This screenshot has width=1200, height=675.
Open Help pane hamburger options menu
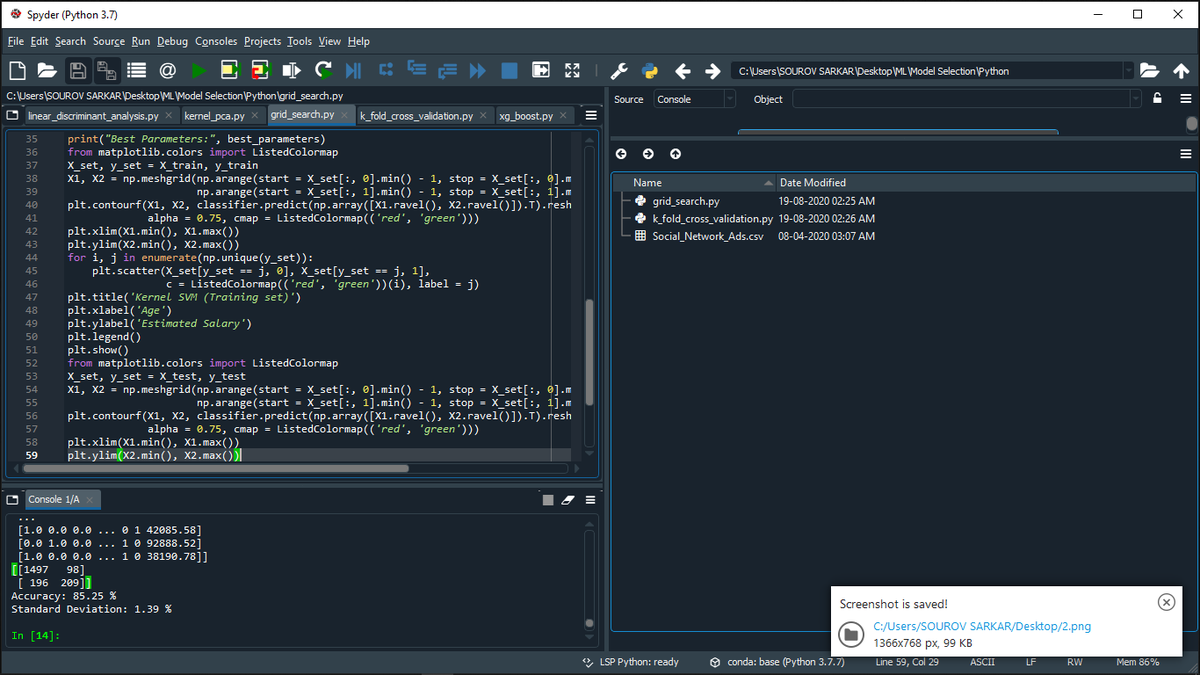(1186, 99)
